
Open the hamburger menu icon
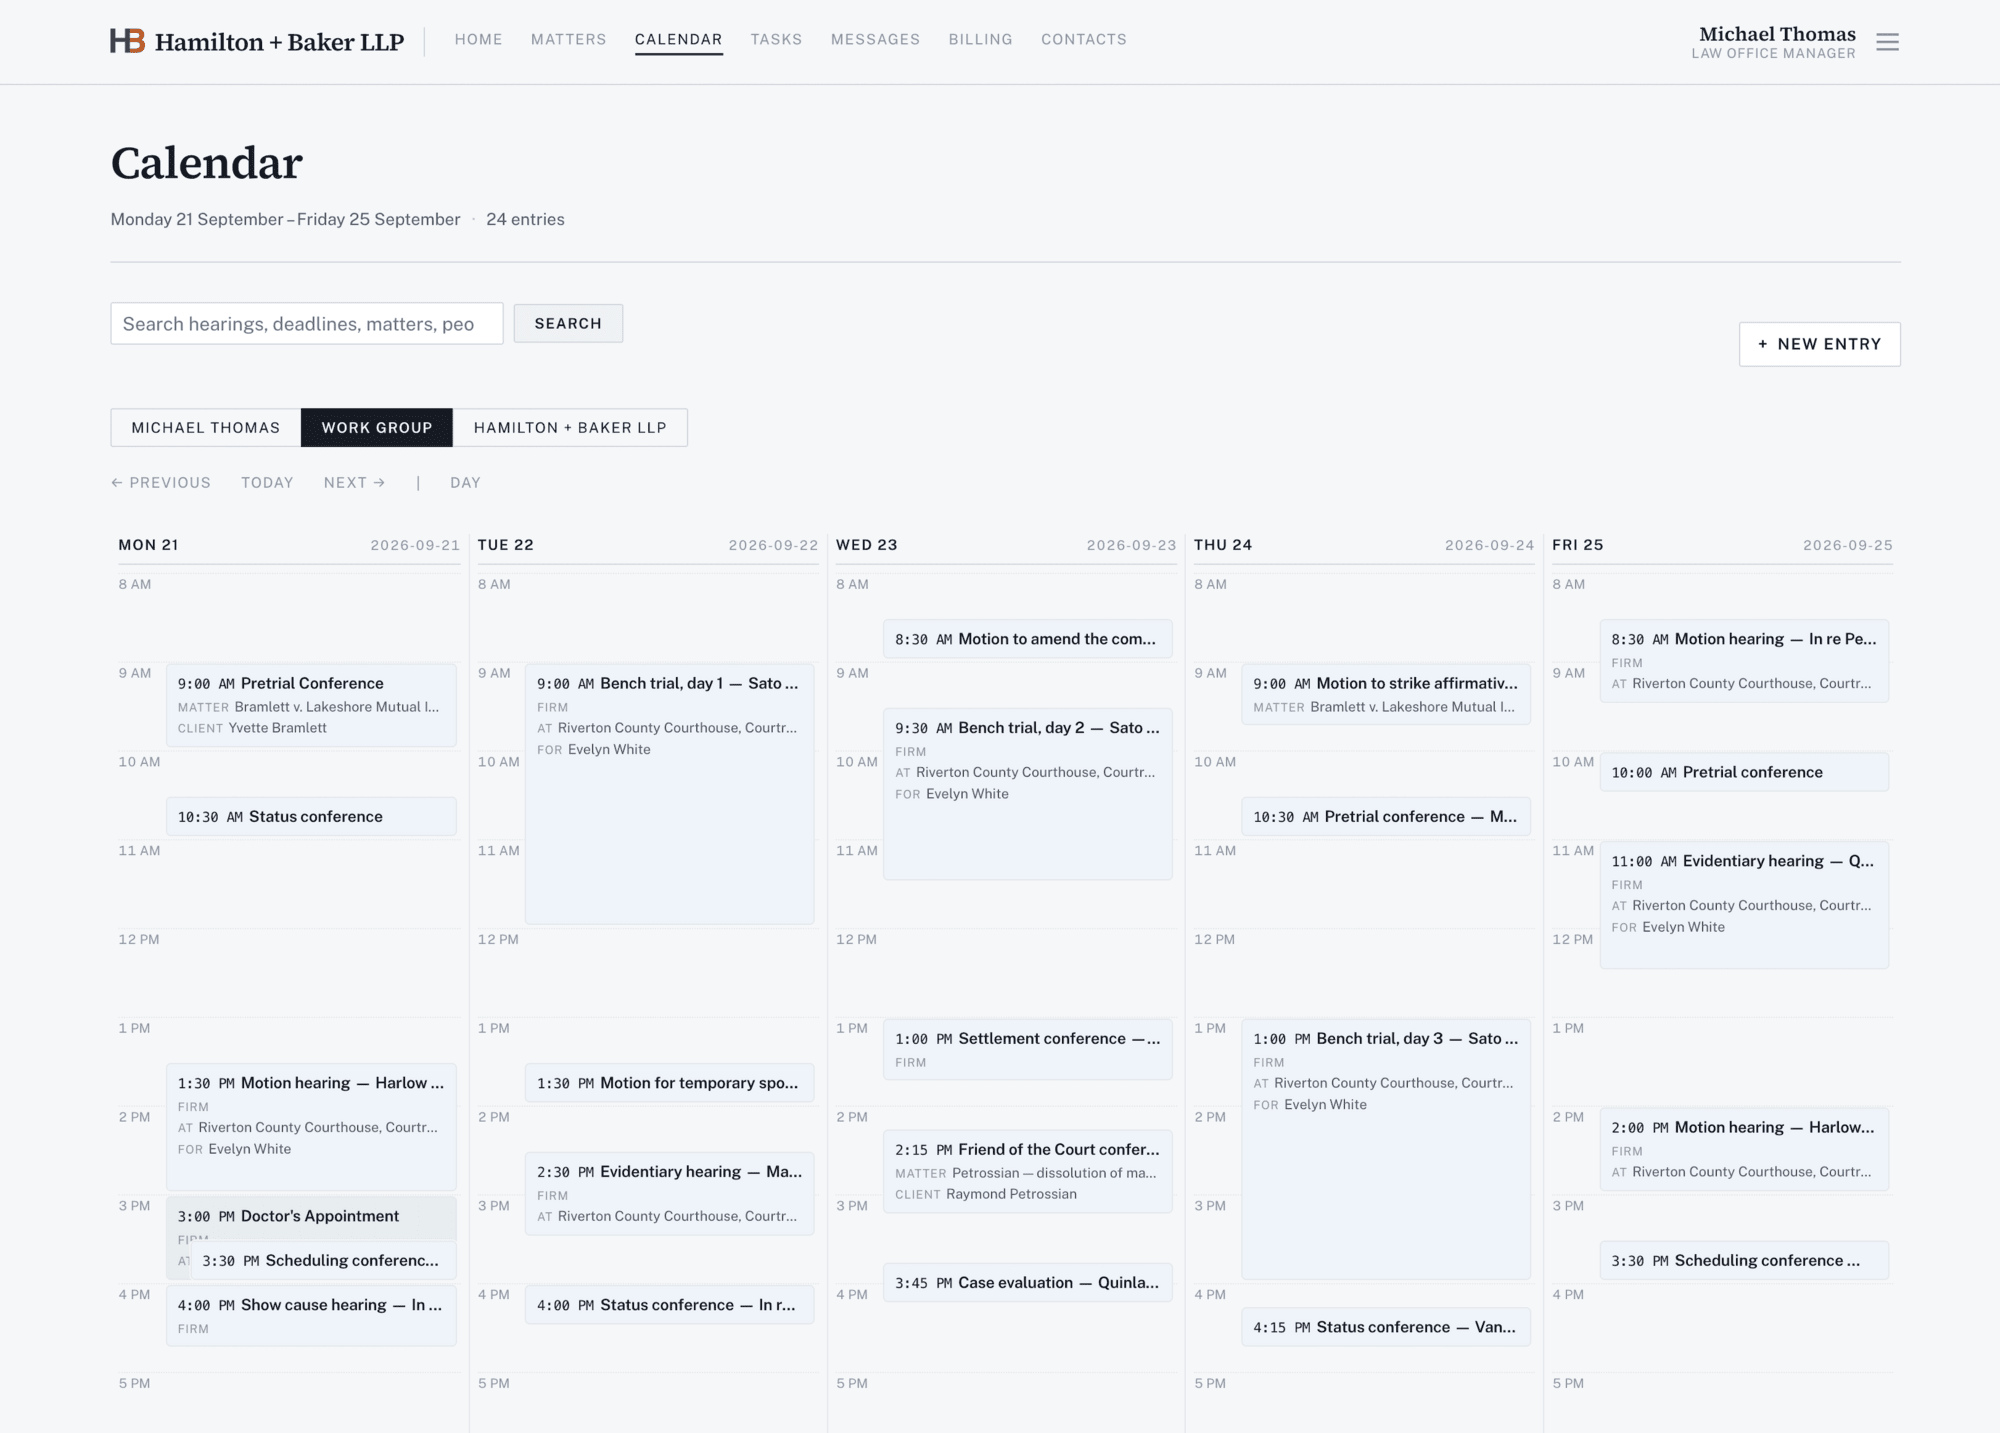[1887, 42]
